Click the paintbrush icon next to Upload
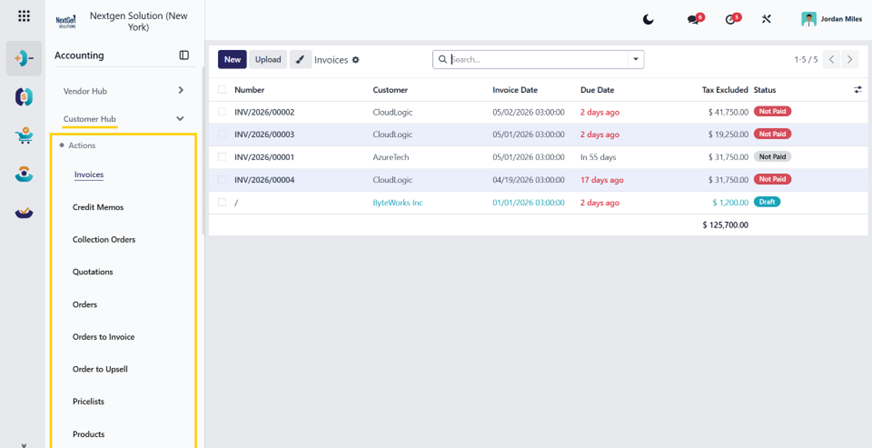The height and width of the screenshot is (448, 872). 300,59
